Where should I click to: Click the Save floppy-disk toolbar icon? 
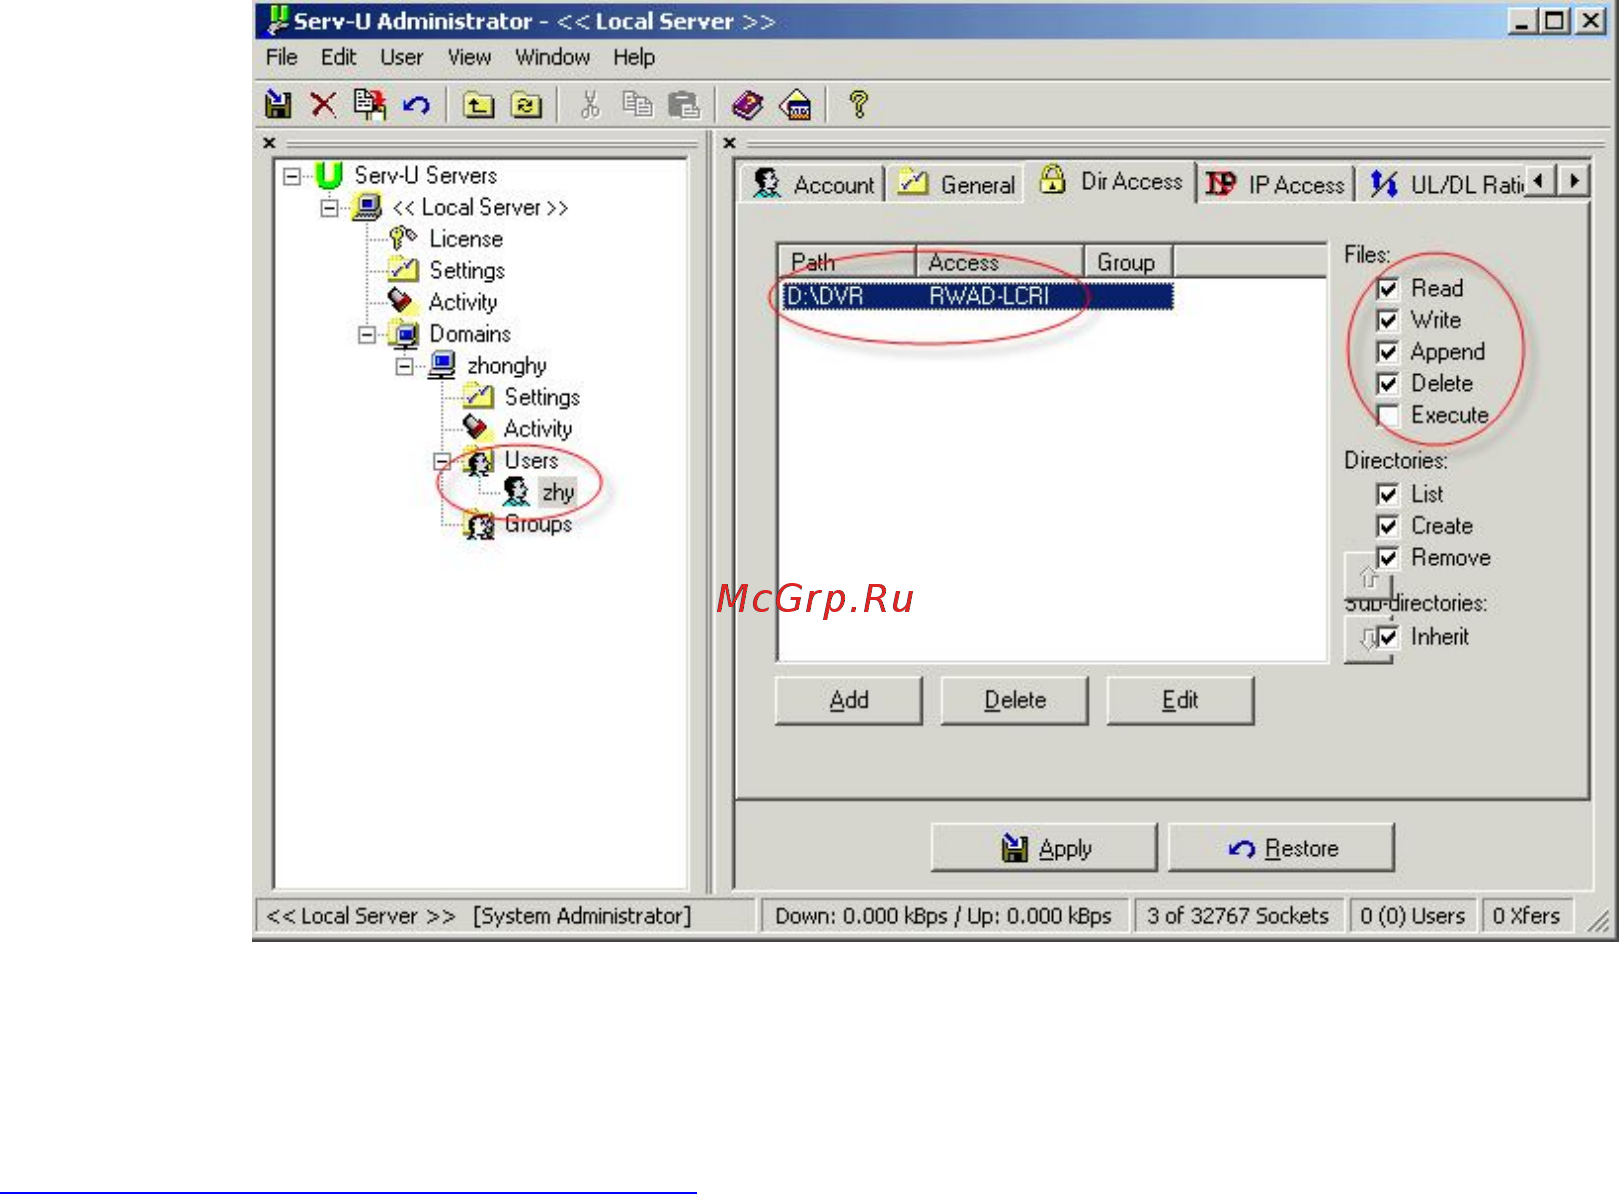[278, 104]
